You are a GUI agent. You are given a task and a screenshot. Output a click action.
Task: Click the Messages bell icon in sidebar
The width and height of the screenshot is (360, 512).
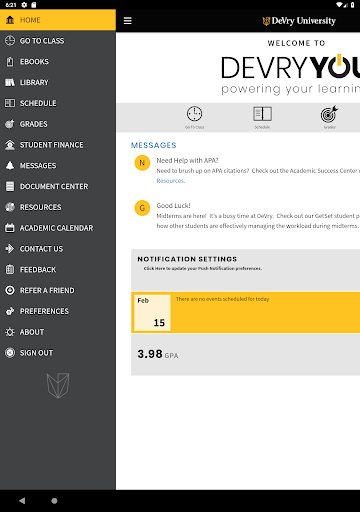pos(10,166)
